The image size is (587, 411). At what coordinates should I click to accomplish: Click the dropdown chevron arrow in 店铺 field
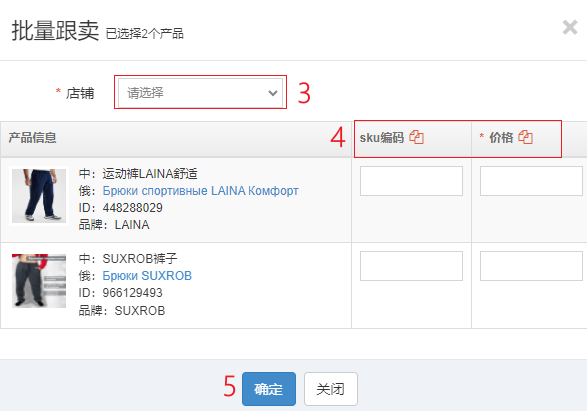273,93
